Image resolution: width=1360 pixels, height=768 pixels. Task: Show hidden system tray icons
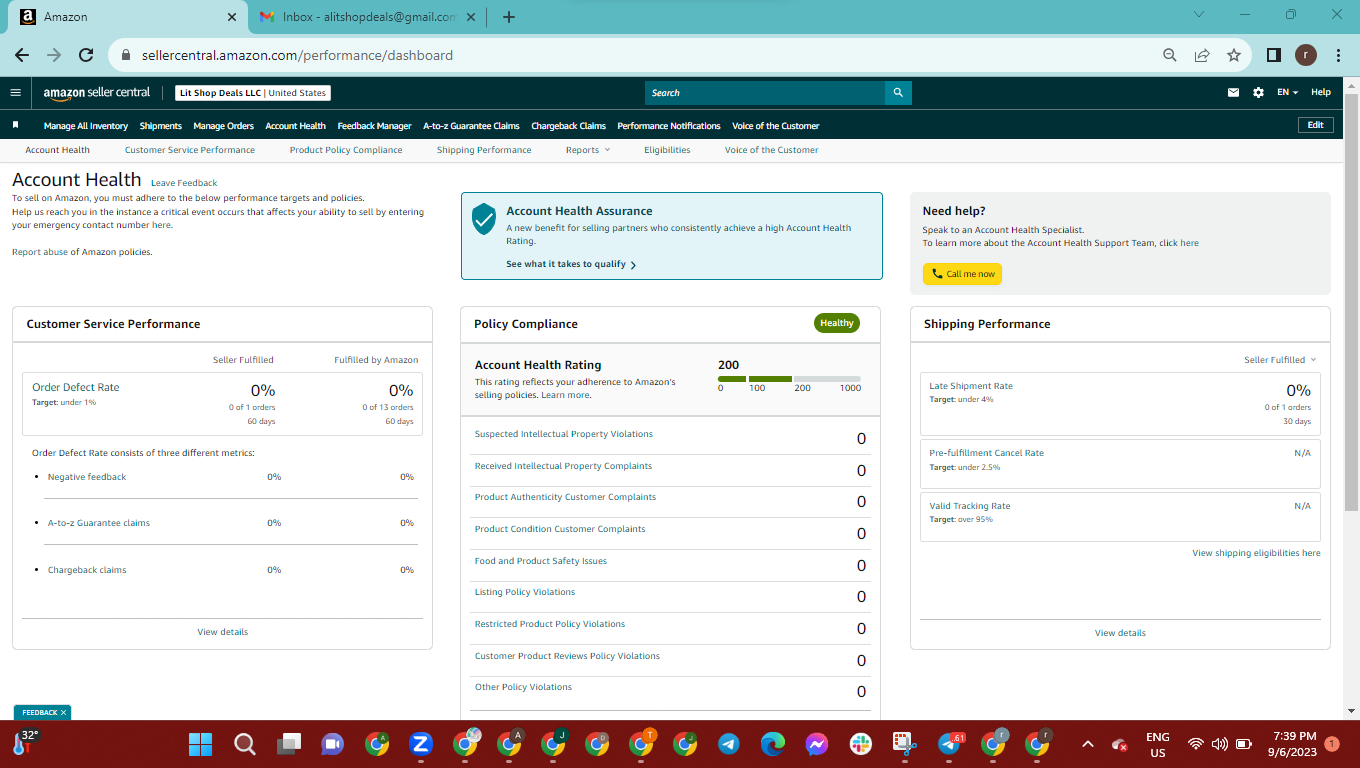tap(1088, 744)
